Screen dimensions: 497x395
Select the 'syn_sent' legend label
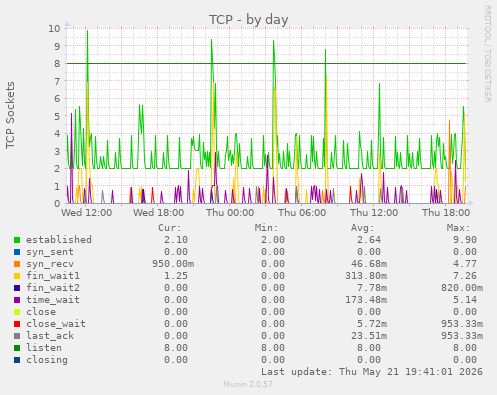click(50, 252)
